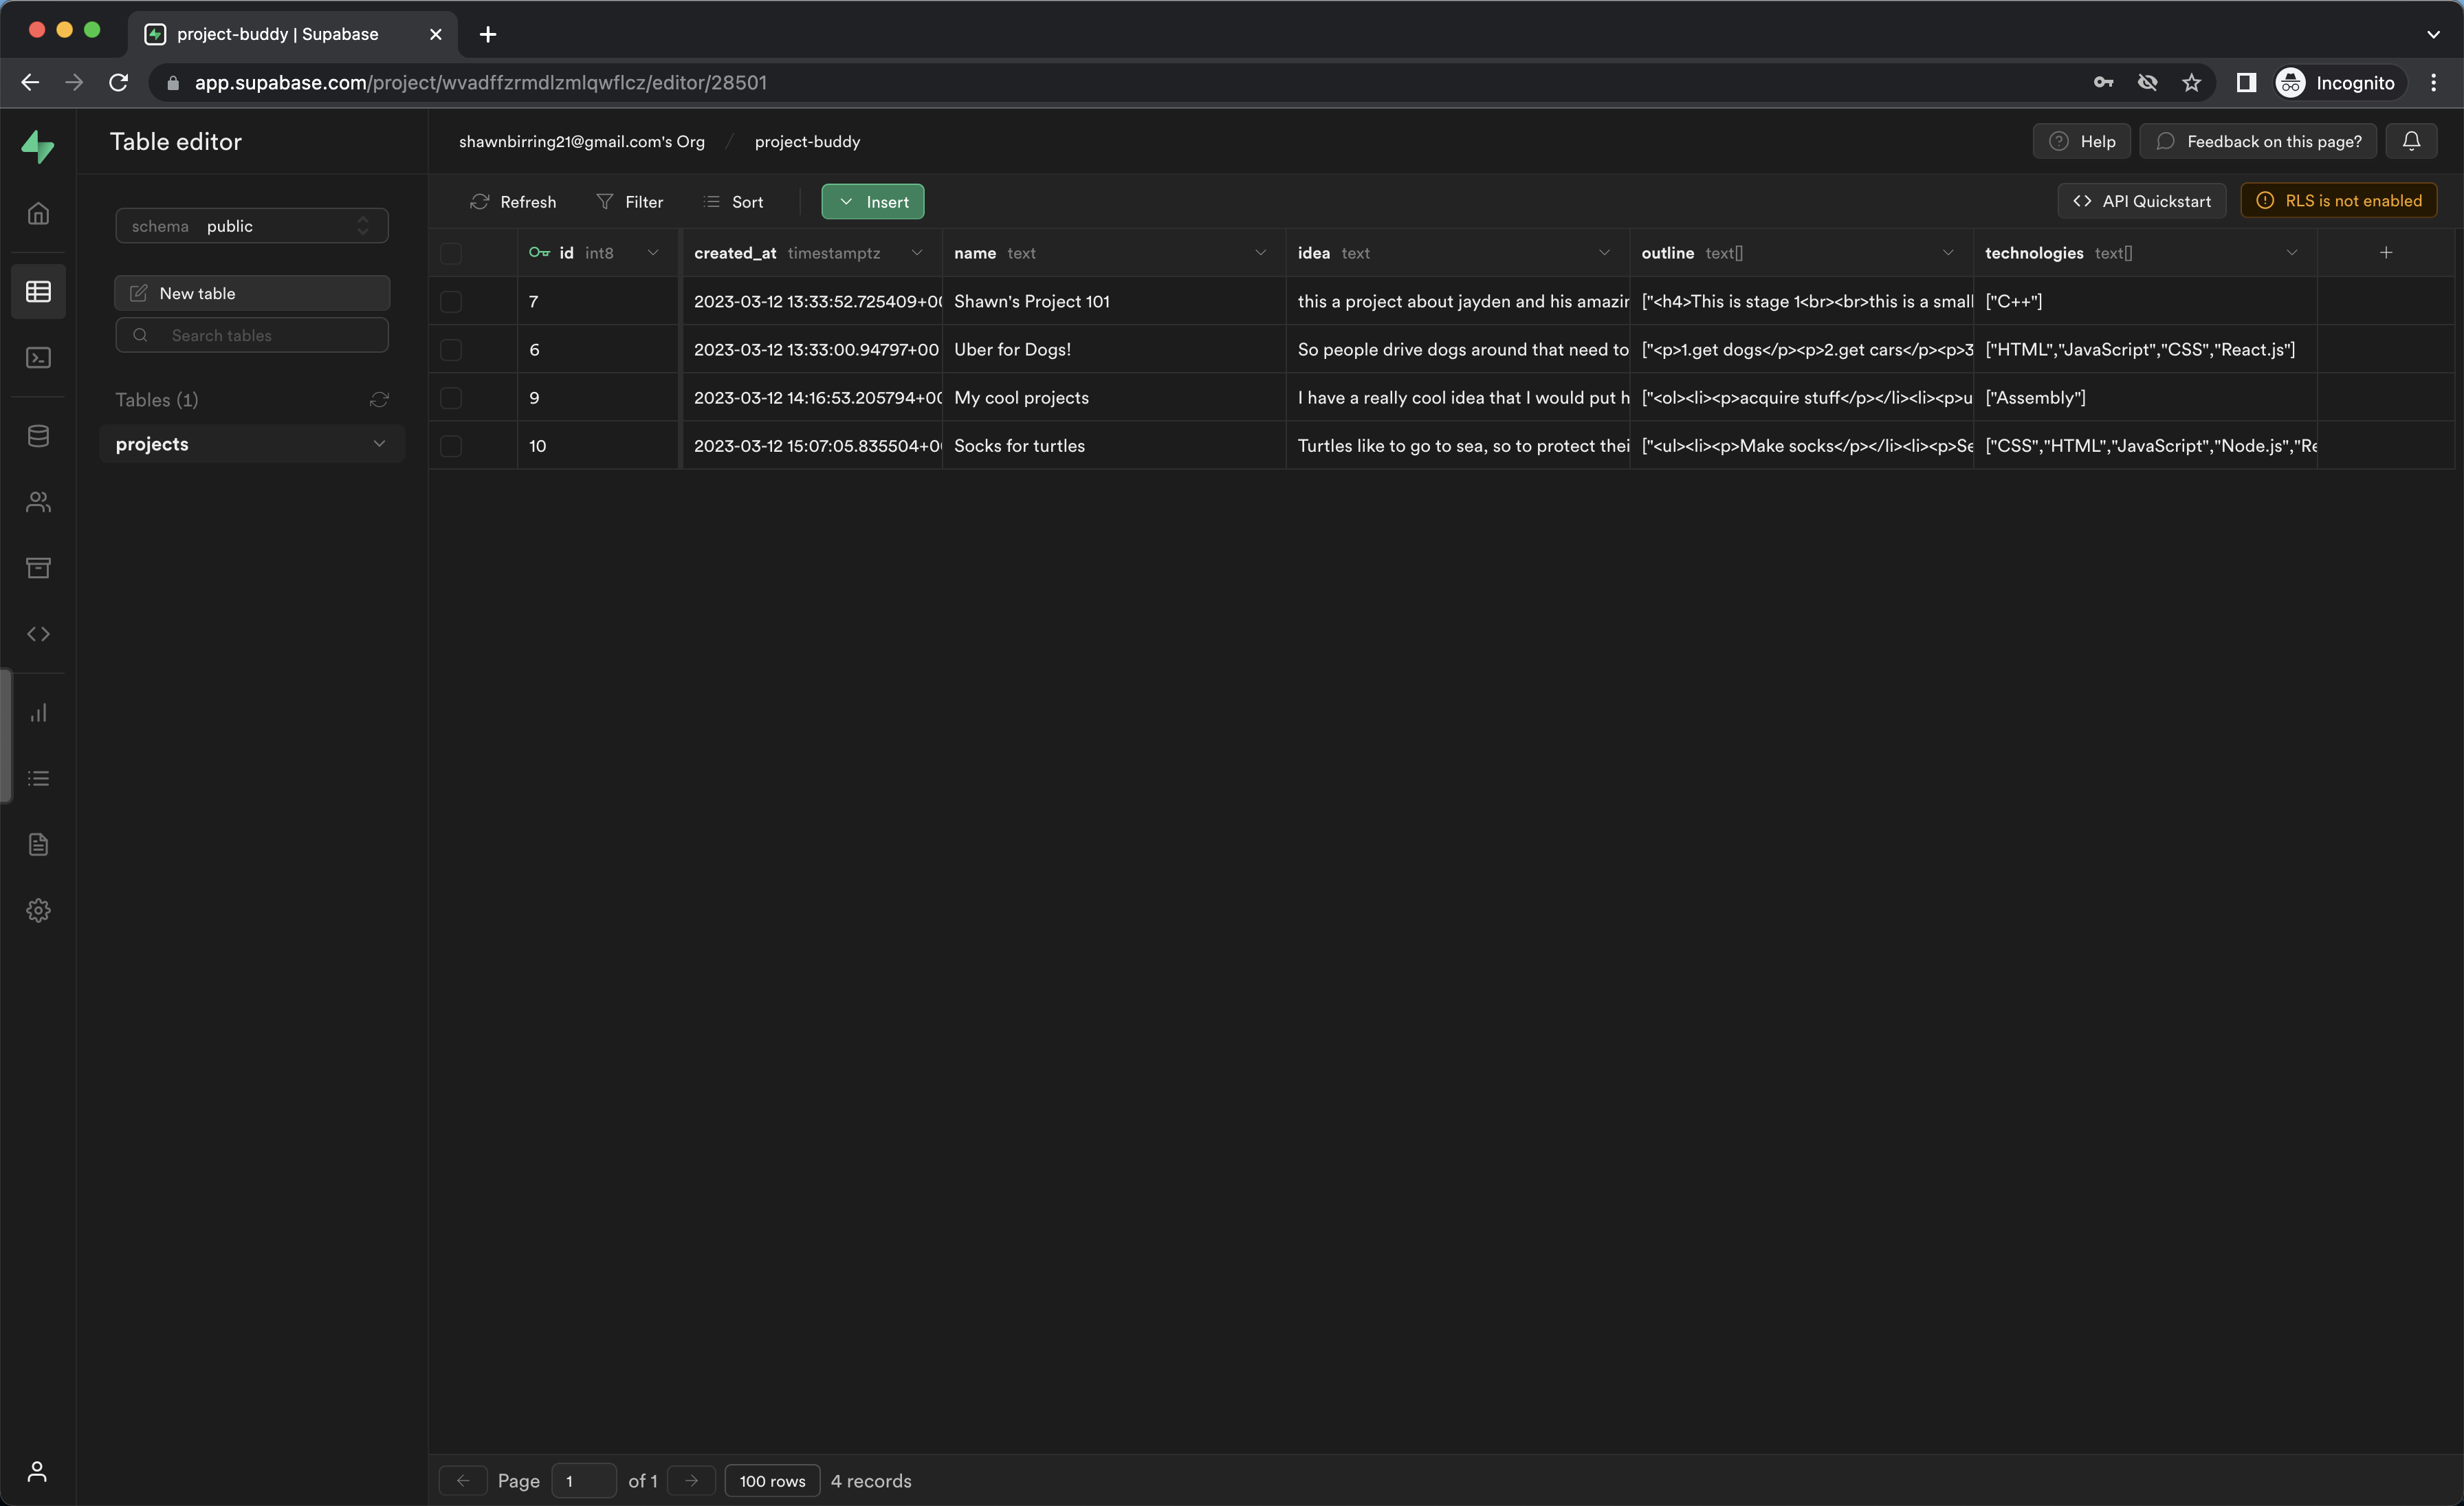The image size is (2464, 1506).
Task: Open the Storage sidebar icon
Action: click(38, 568)
